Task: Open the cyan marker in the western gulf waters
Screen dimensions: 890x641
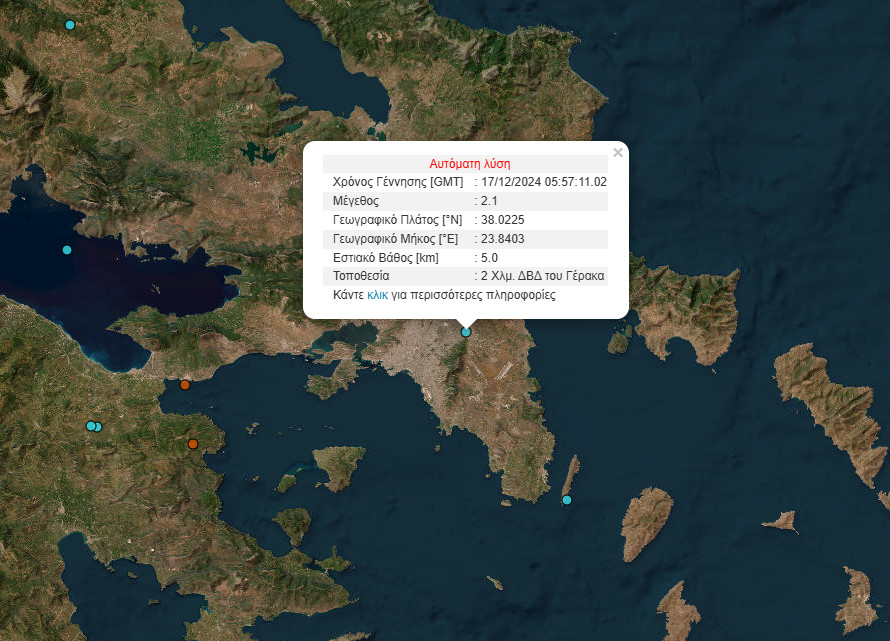Action: pos(67,250)
